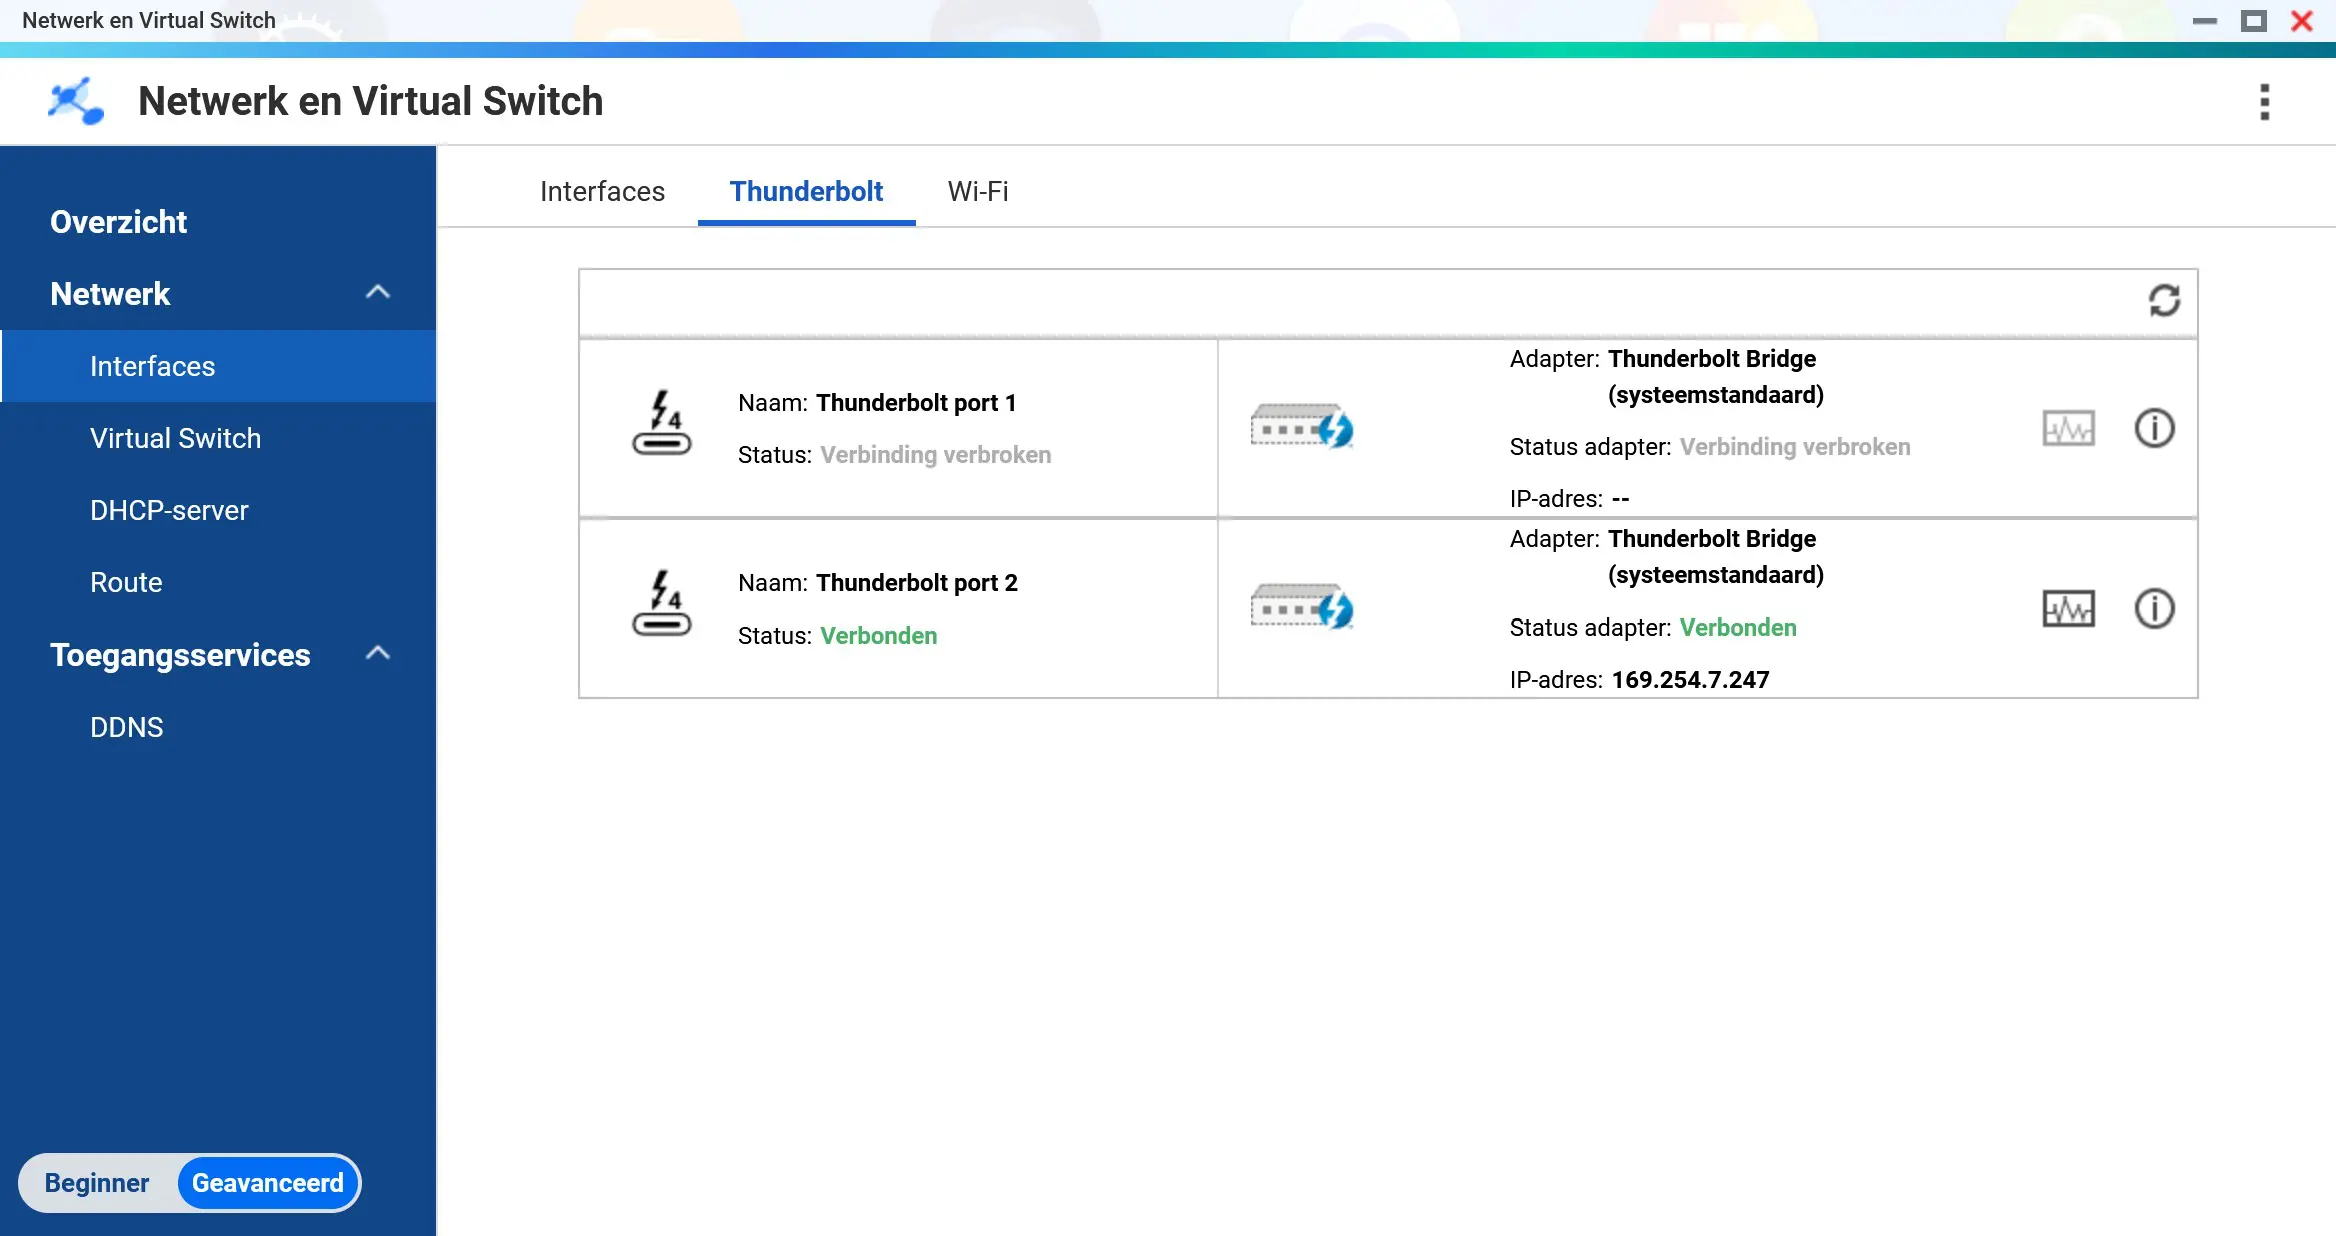Image resolution: width=2336 pixels, height=1236 pixels.
Task: Open traffic monitor for Thunderbolt port 1
Action: 2068,429
